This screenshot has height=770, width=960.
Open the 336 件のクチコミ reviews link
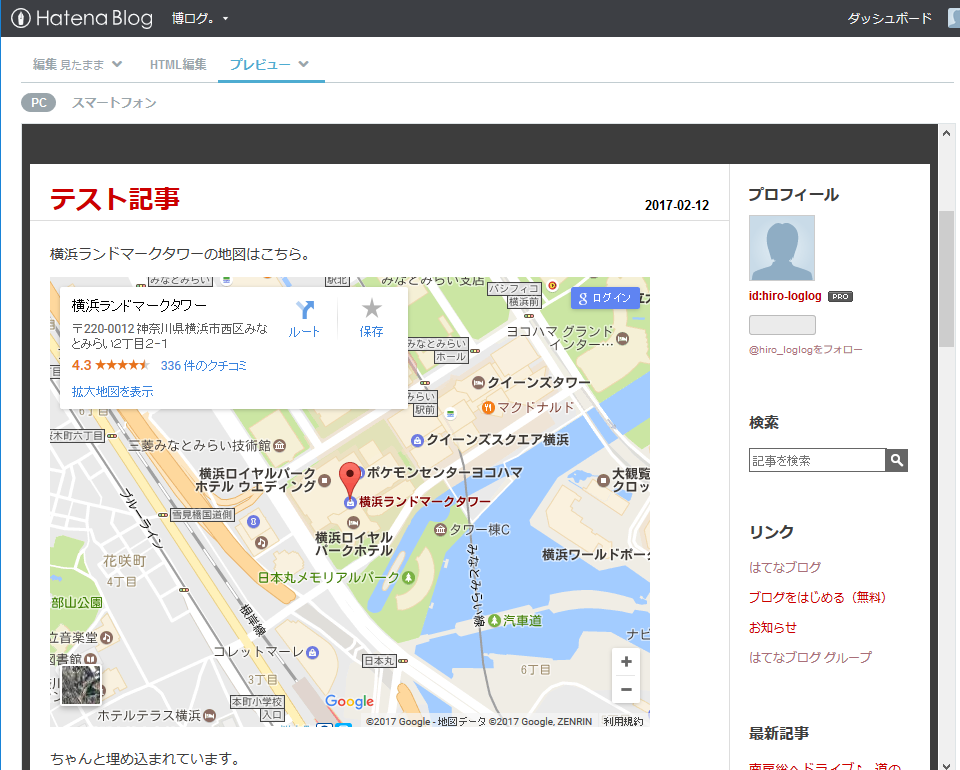tap(203, 365)
